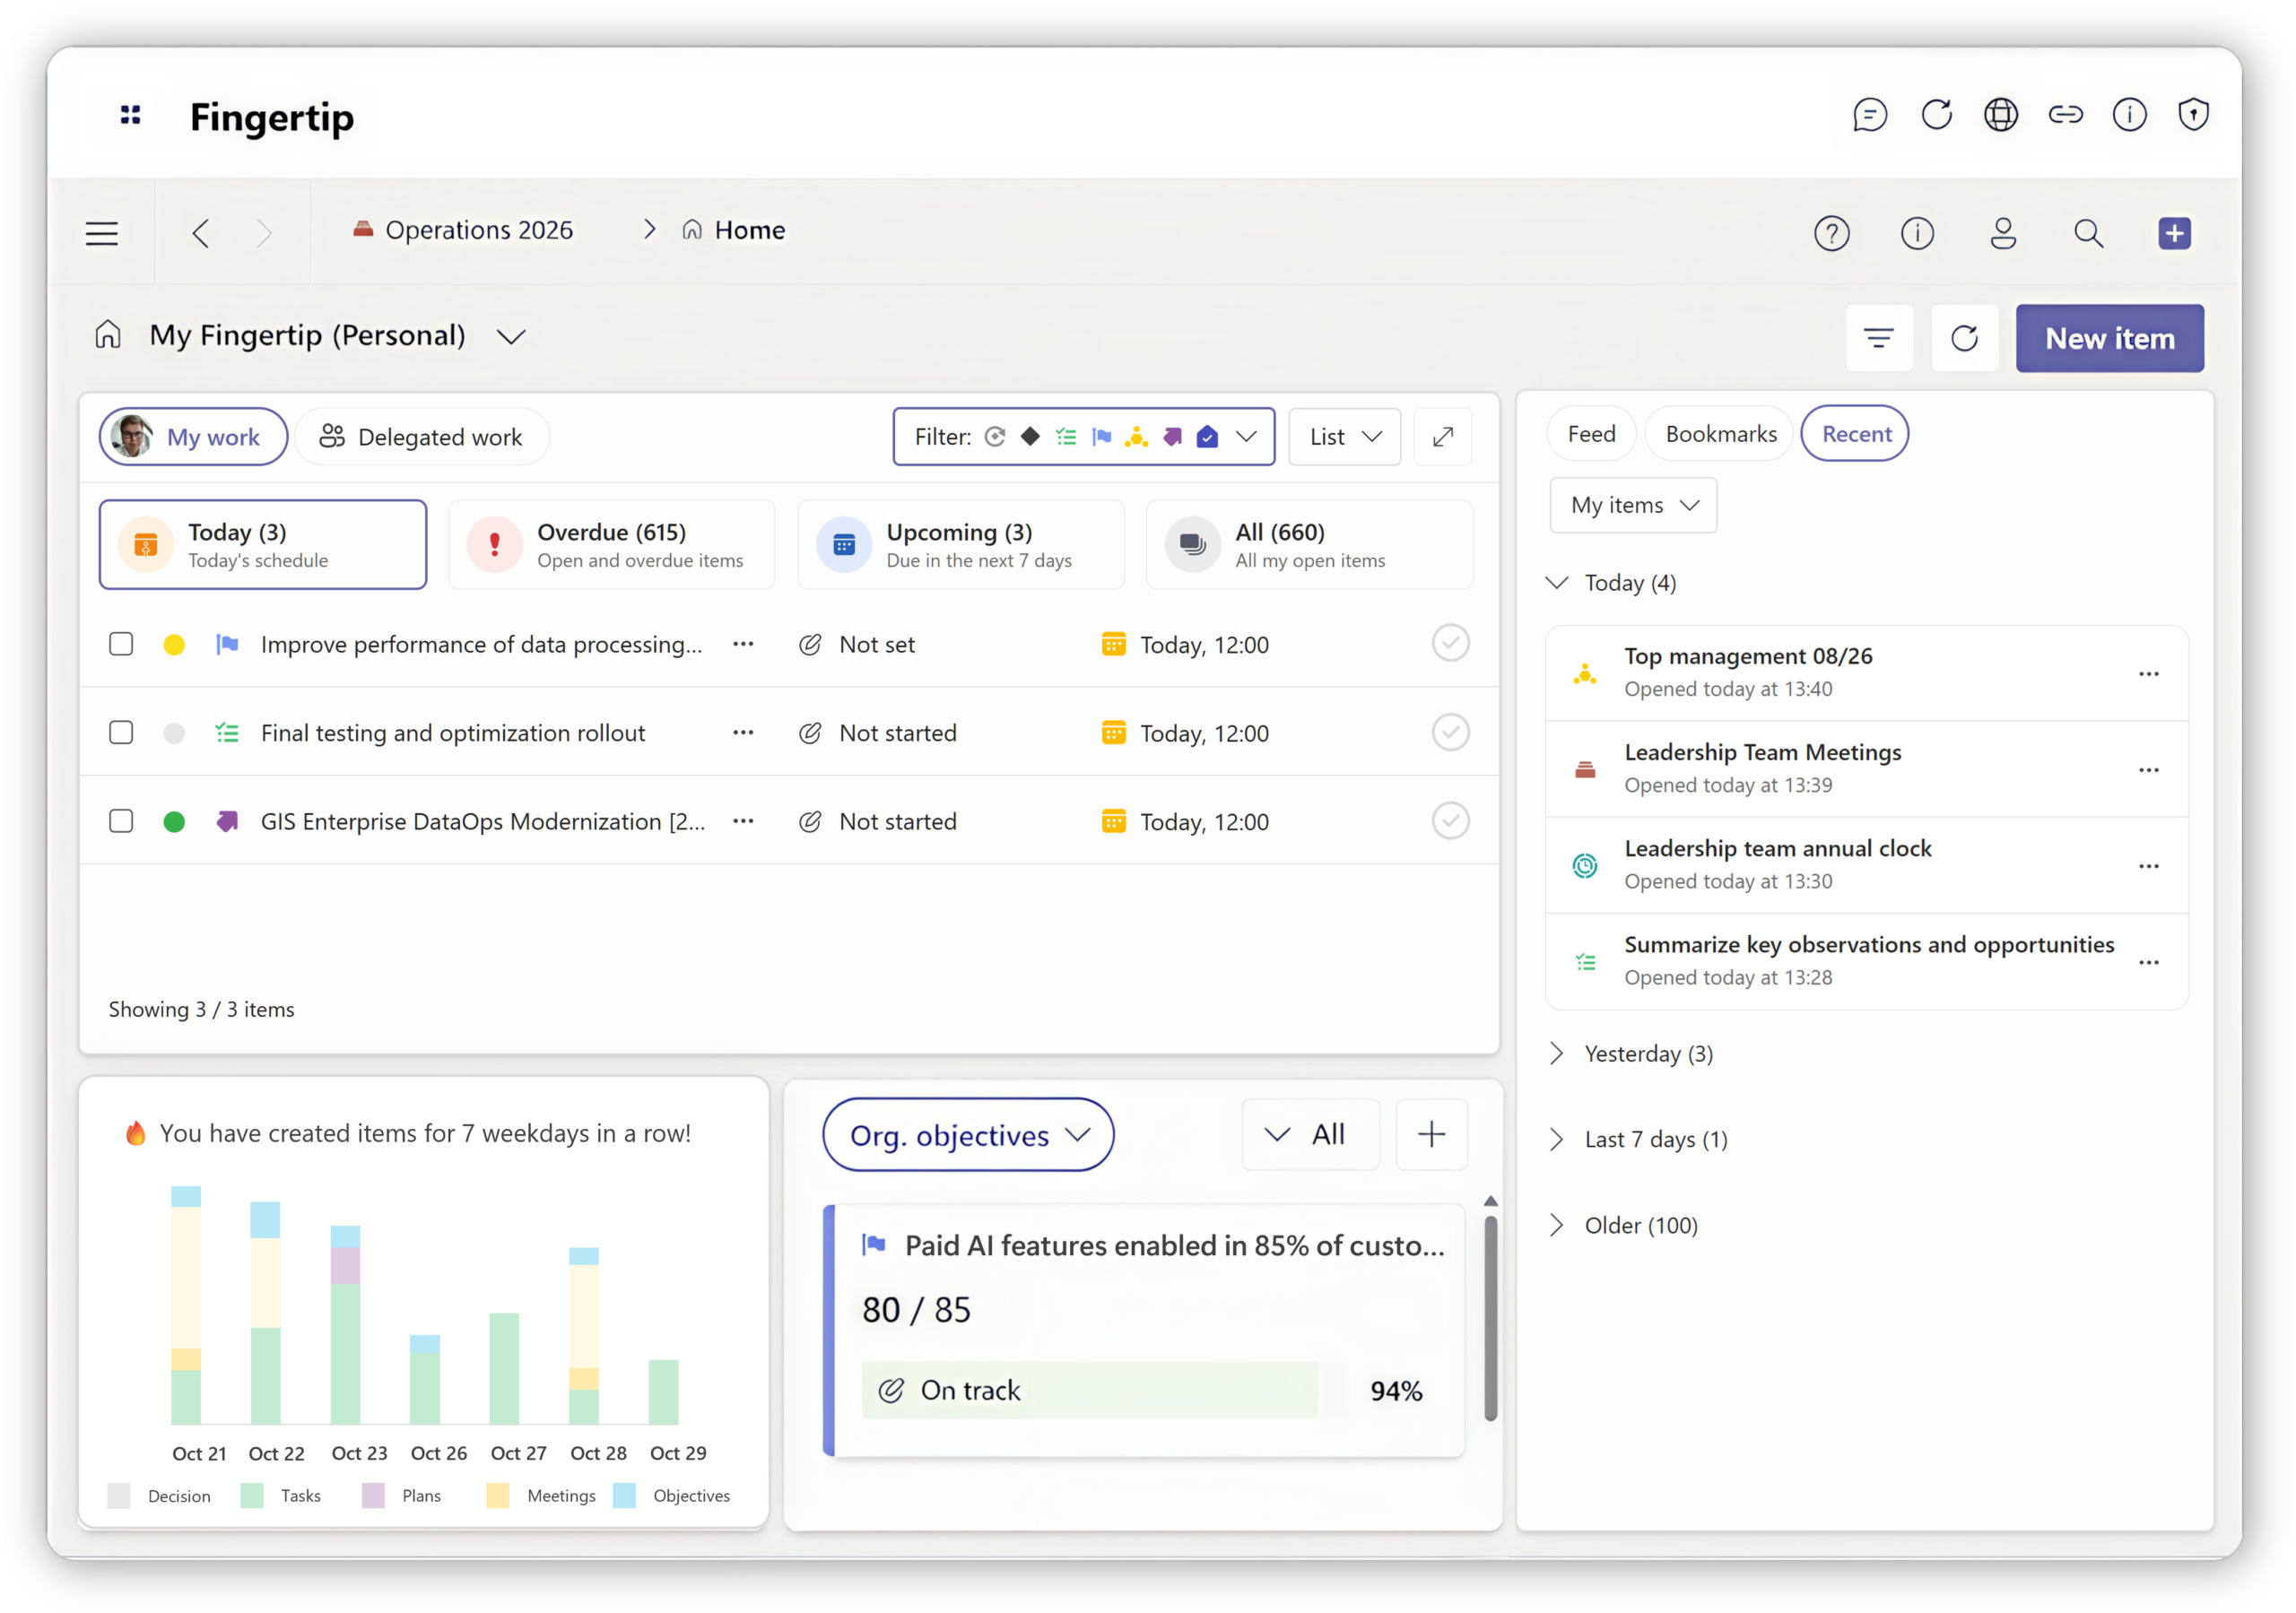The image size is (2296, 1613).
Task: Open the Operations 2026 breadcrumb
Action: [463, 230]
